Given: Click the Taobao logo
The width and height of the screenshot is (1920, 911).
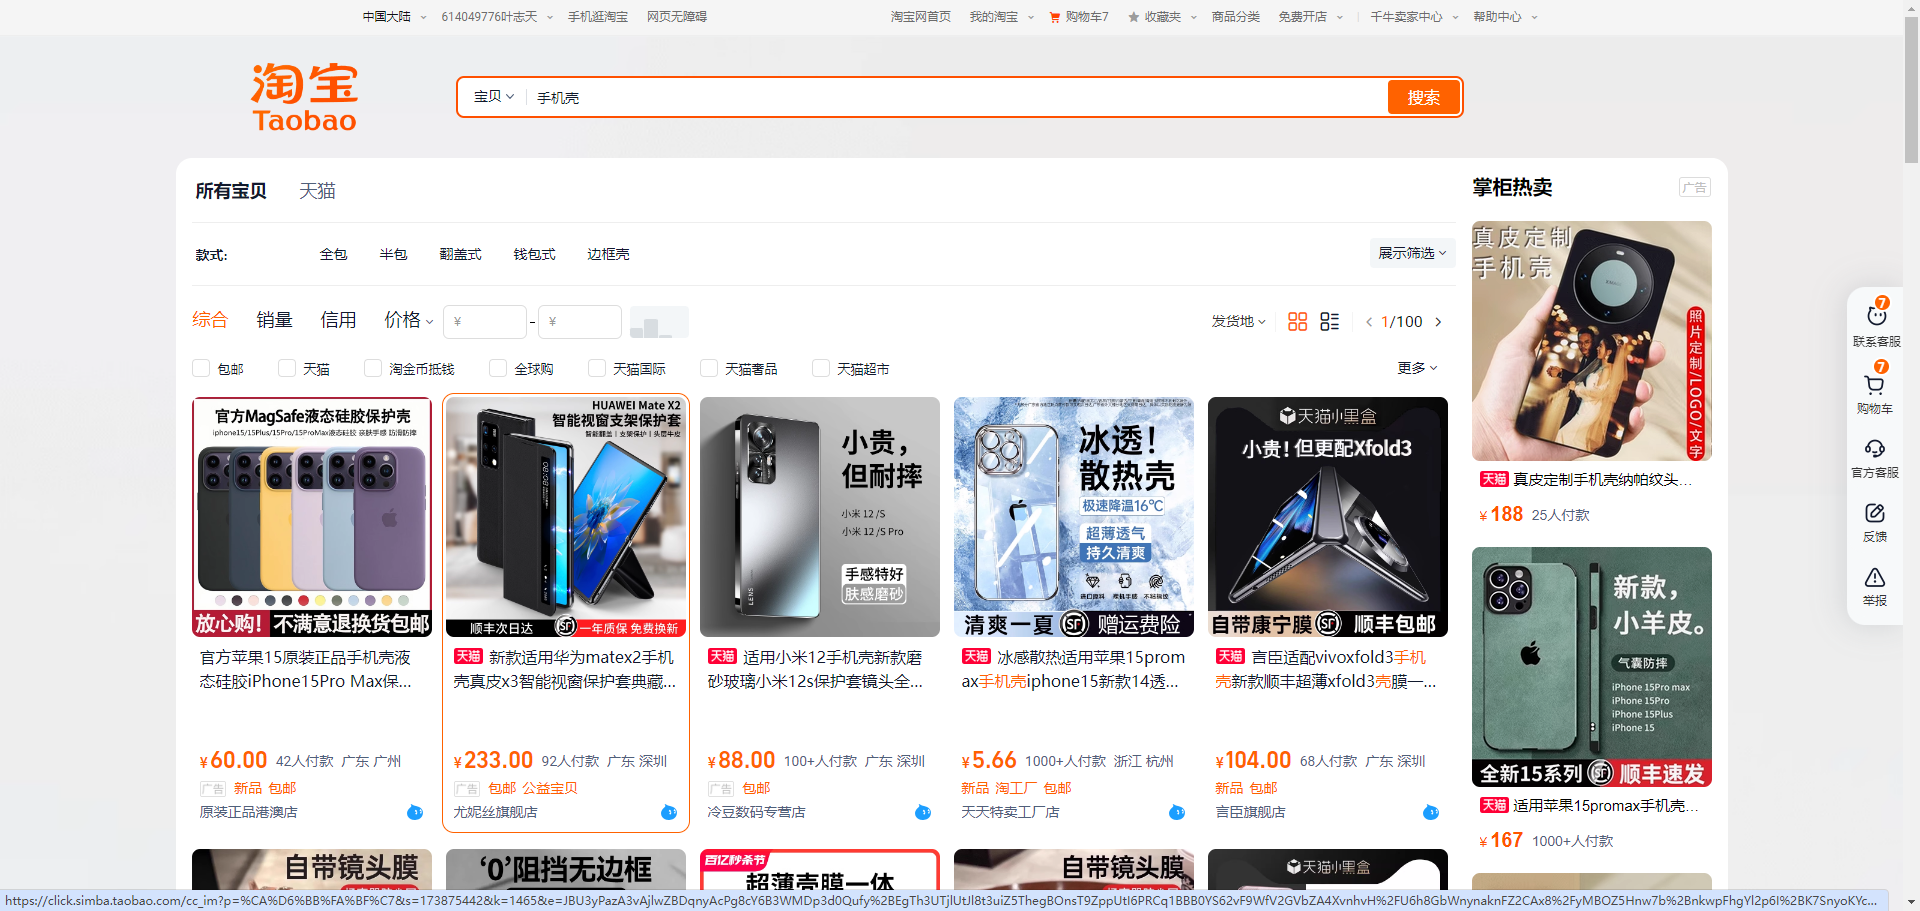Looking at the screenshot, I should click(304, 97).
